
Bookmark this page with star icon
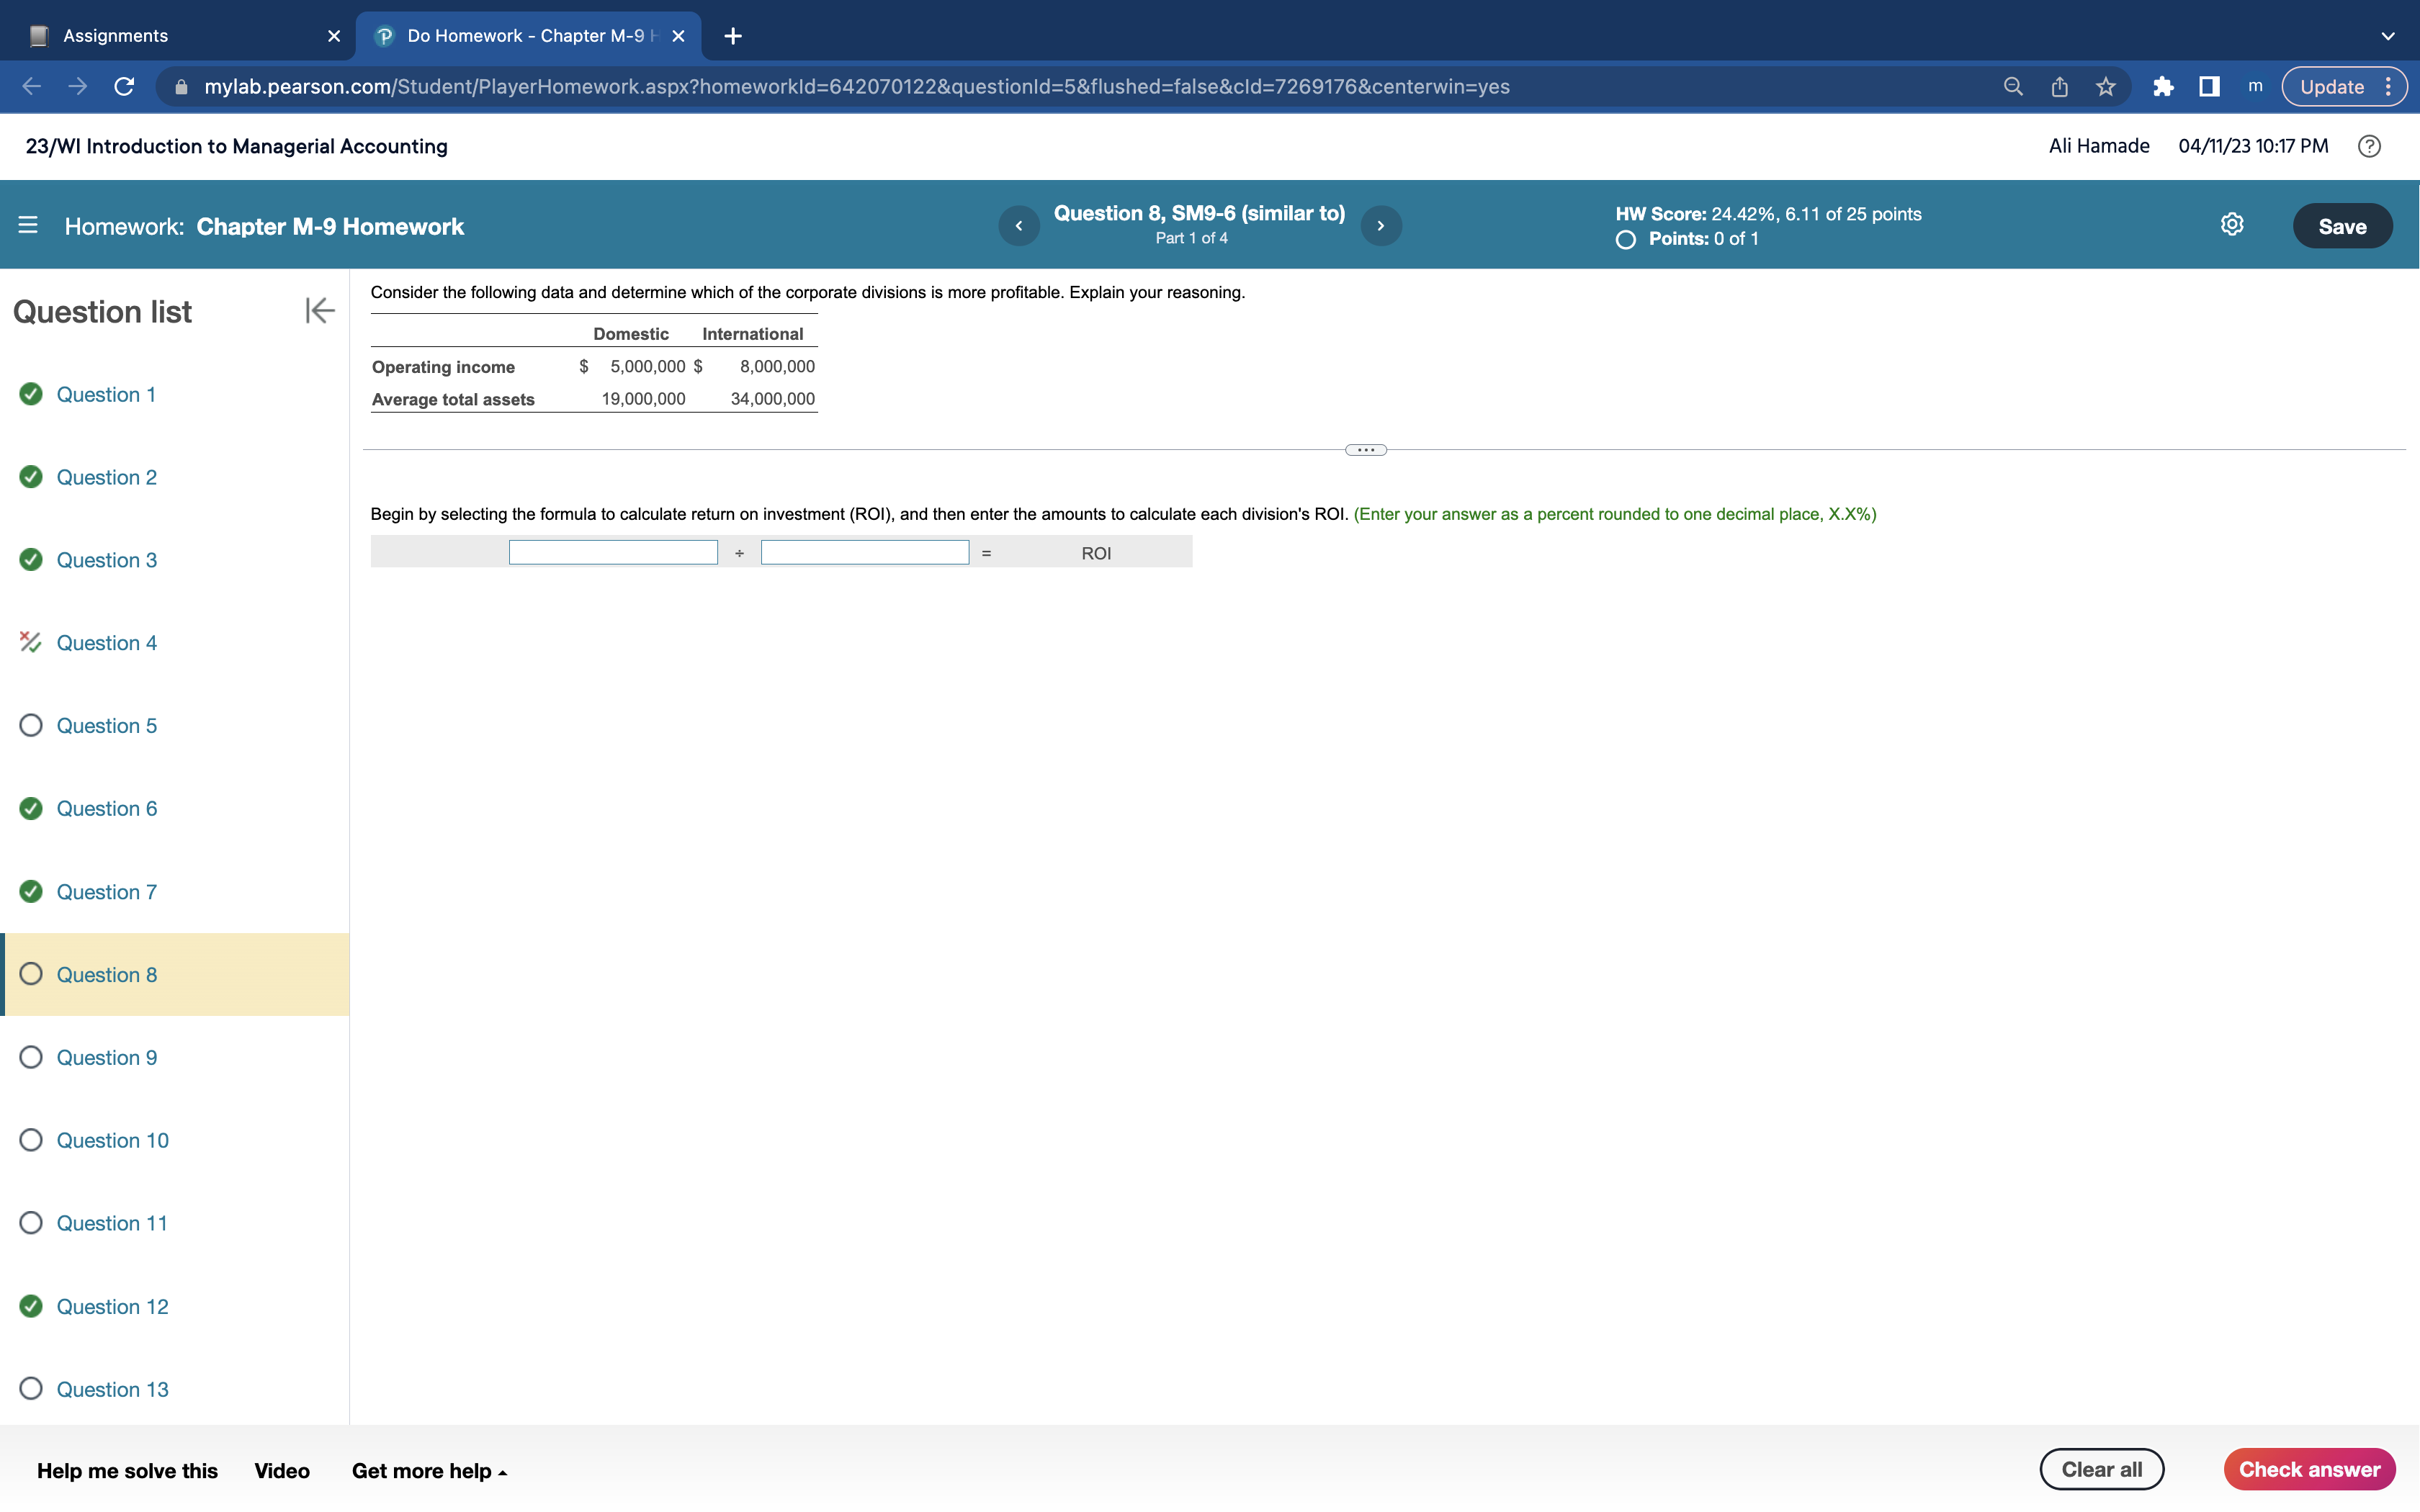coord(2106,87)
